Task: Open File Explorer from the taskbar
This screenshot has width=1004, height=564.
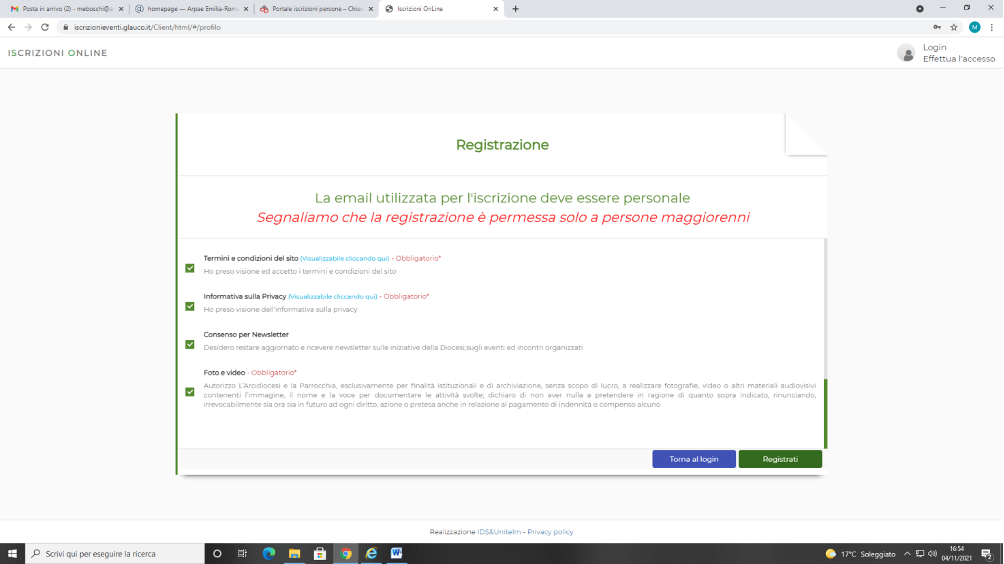Action: coord(294,553)
